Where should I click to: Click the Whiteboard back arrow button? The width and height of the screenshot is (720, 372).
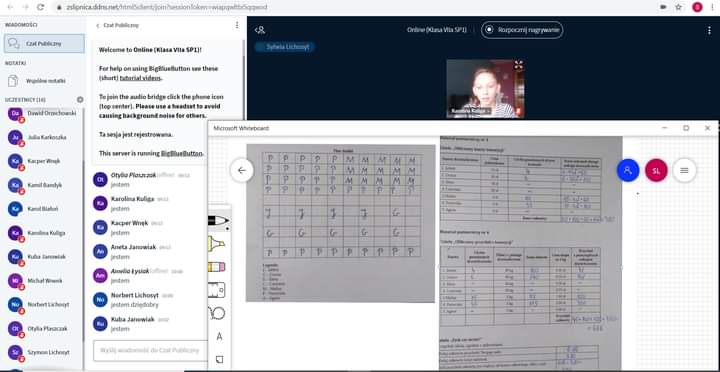[x=242, y=171]
